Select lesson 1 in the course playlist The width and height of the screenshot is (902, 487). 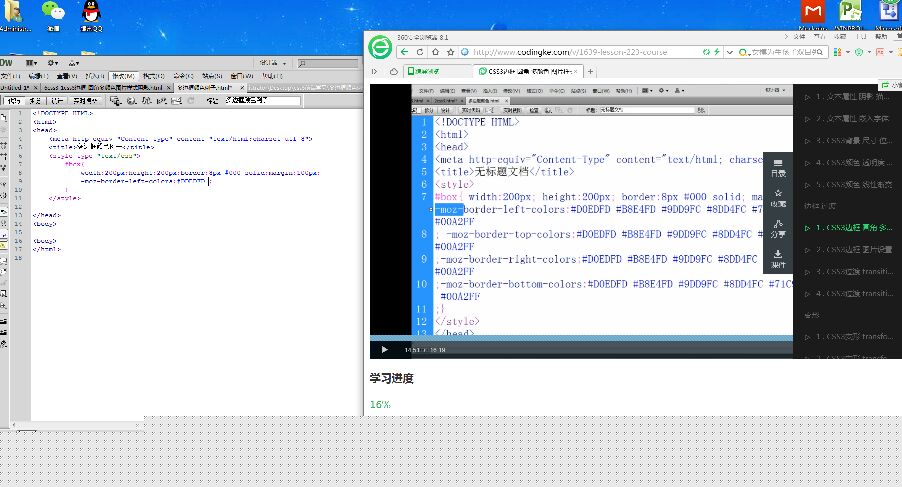pyautogui.click(x=850, y=97)
